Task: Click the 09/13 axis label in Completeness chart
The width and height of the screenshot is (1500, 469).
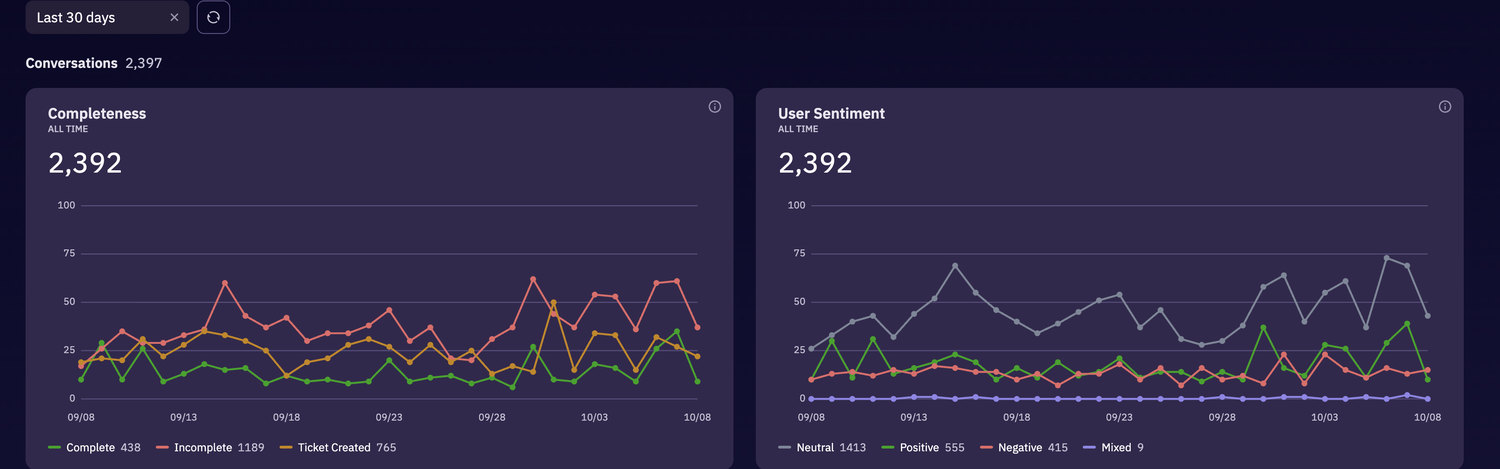Action: [183, 417]
